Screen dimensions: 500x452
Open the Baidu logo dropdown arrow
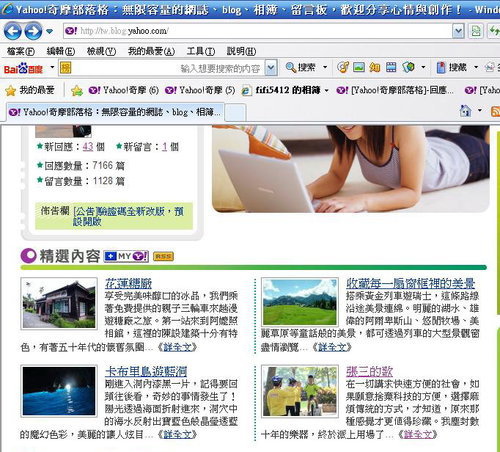[x=52, y=67]
